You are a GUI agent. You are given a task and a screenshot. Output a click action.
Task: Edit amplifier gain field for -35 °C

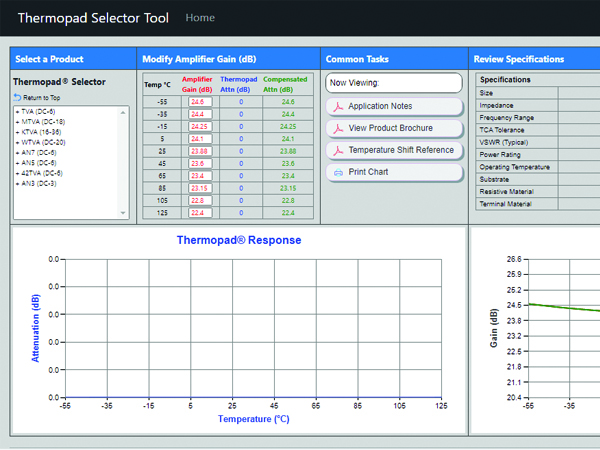tap(200, 114)
